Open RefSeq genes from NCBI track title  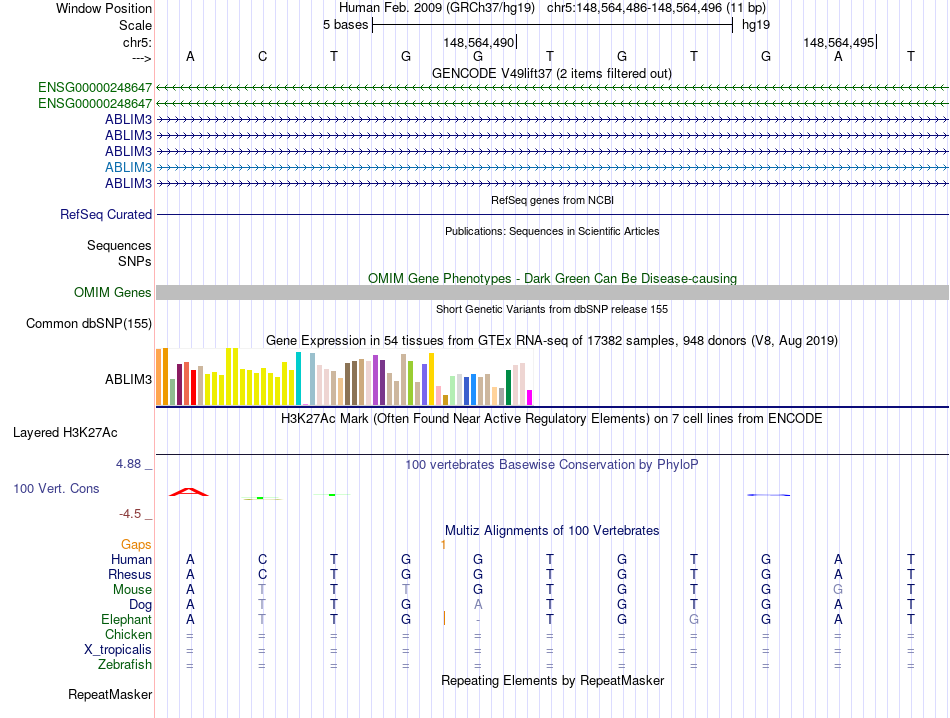(x=552, y=200)
